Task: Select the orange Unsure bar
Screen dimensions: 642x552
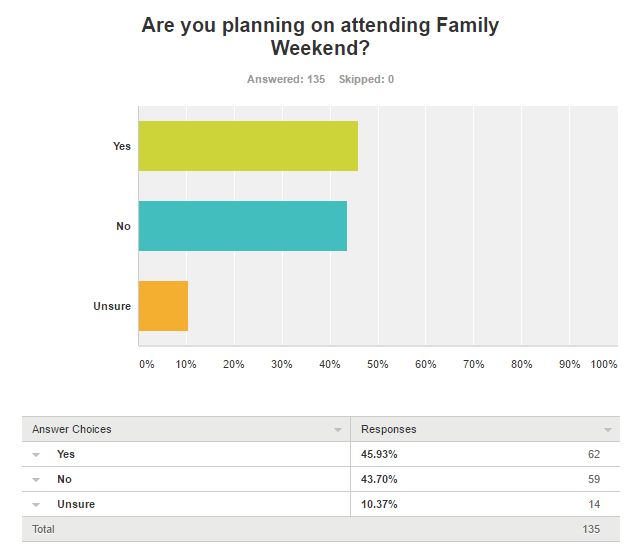Action: 163,306
